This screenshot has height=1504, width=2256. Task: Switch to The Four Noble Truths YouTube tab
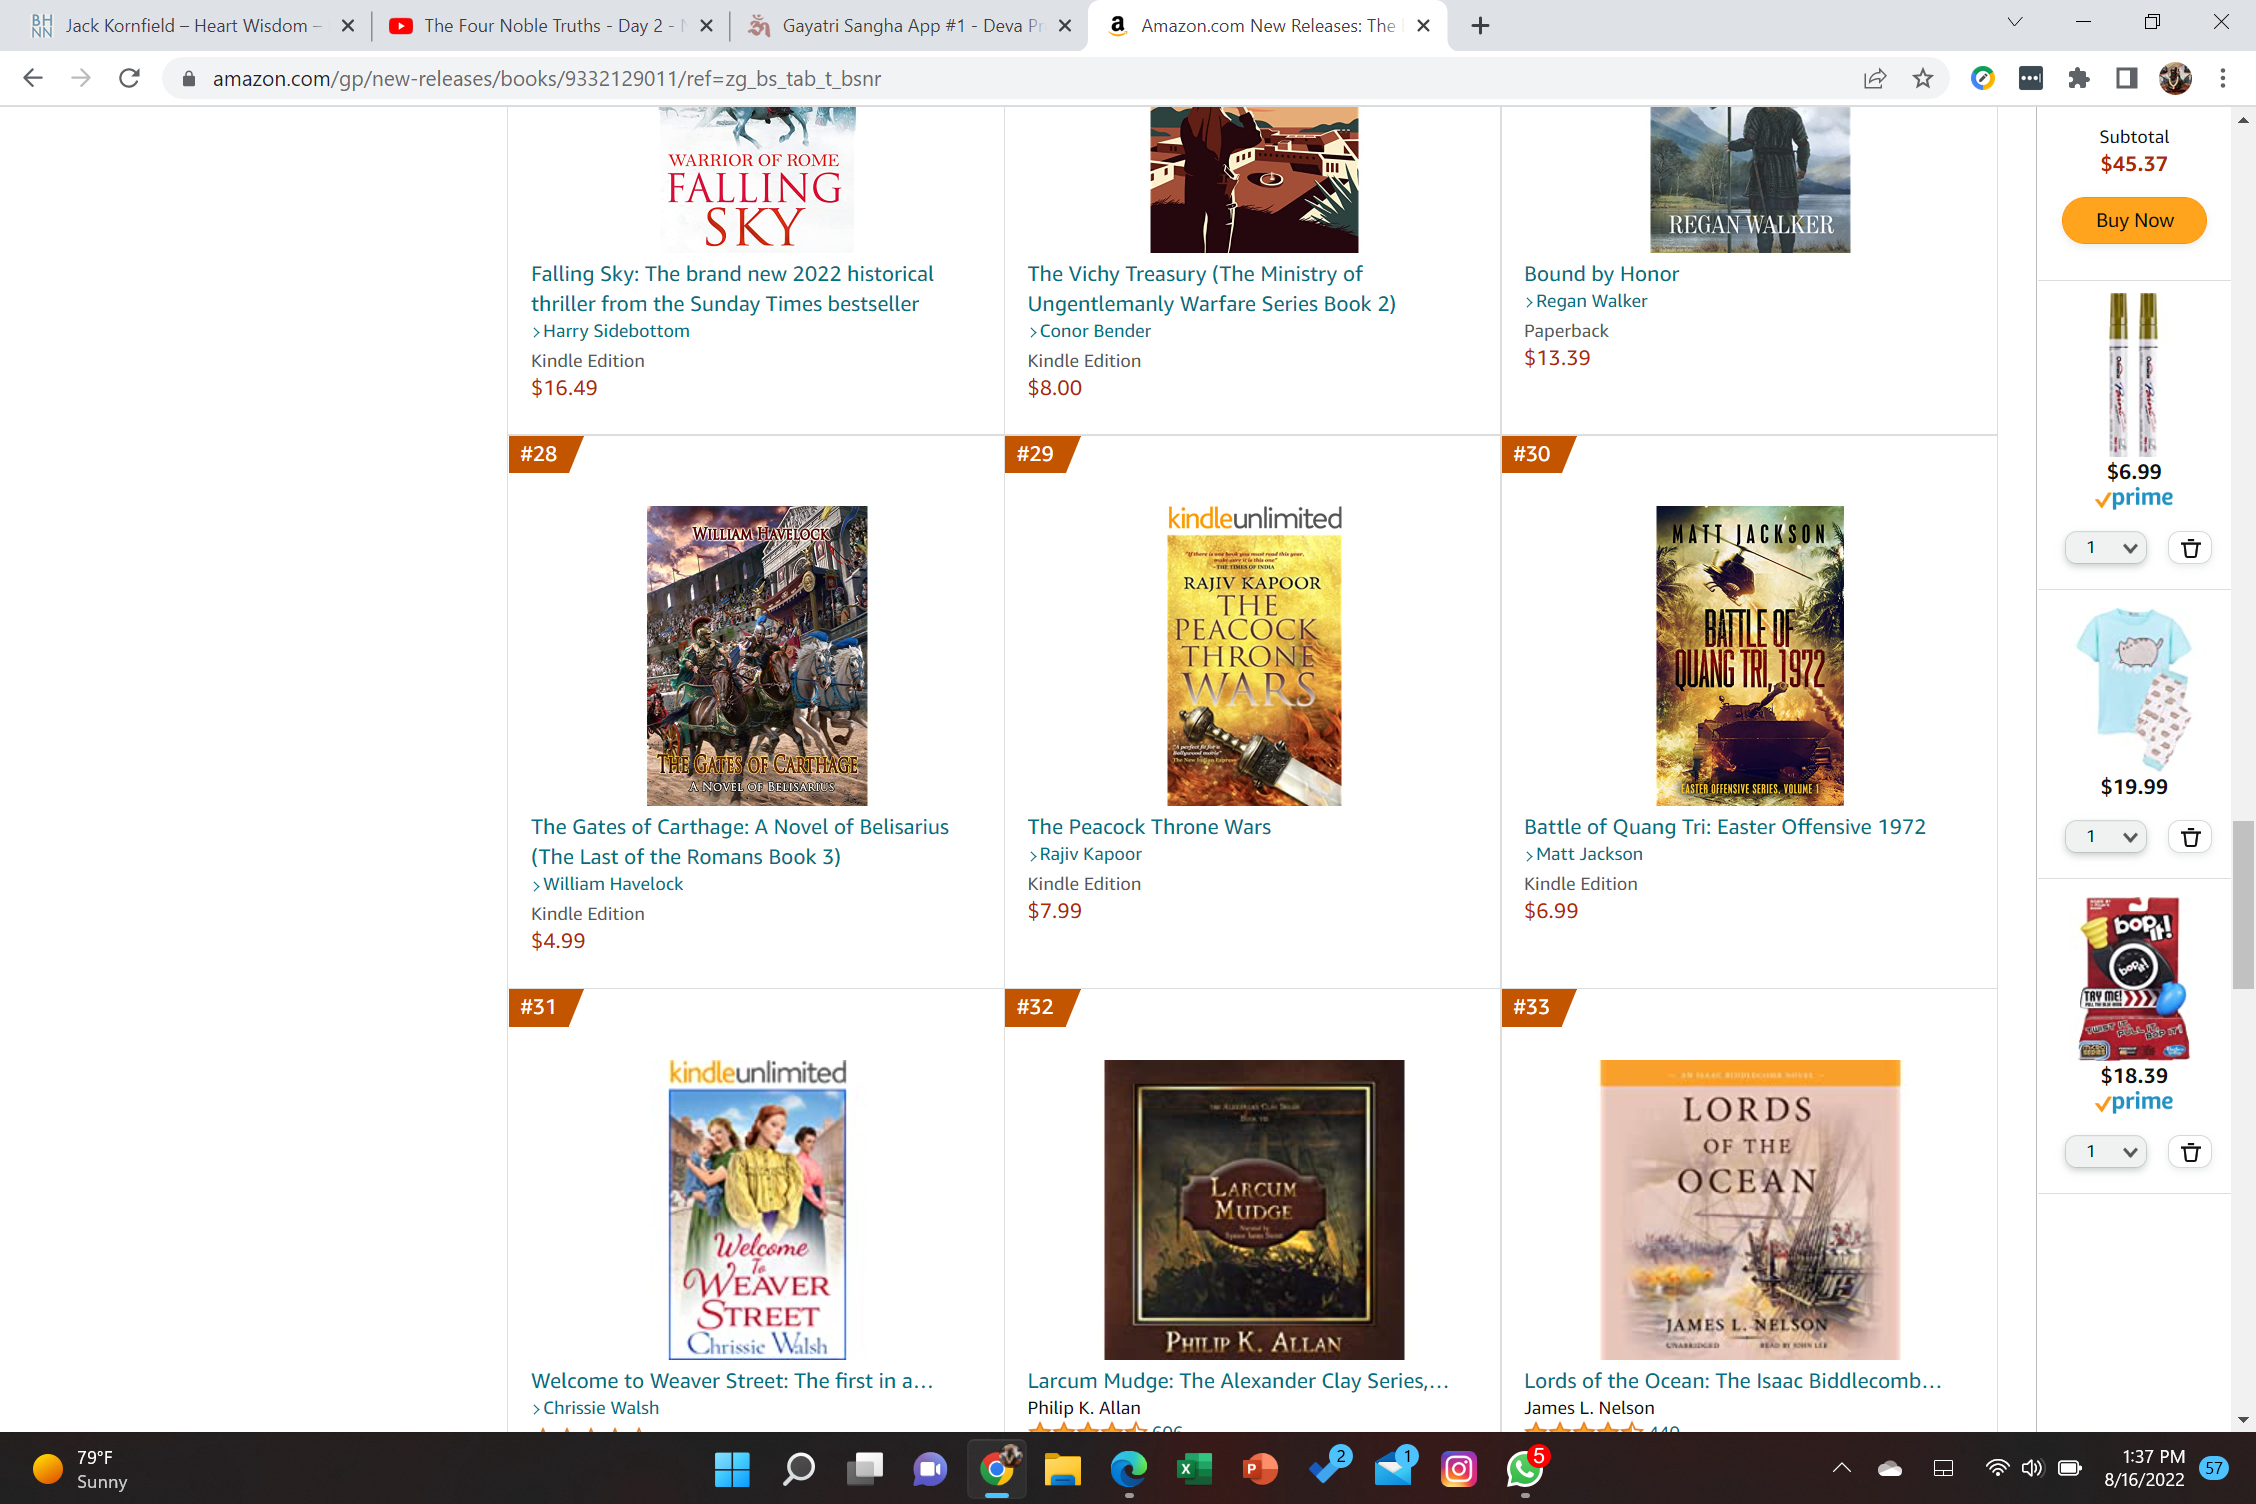click(548, 26)
